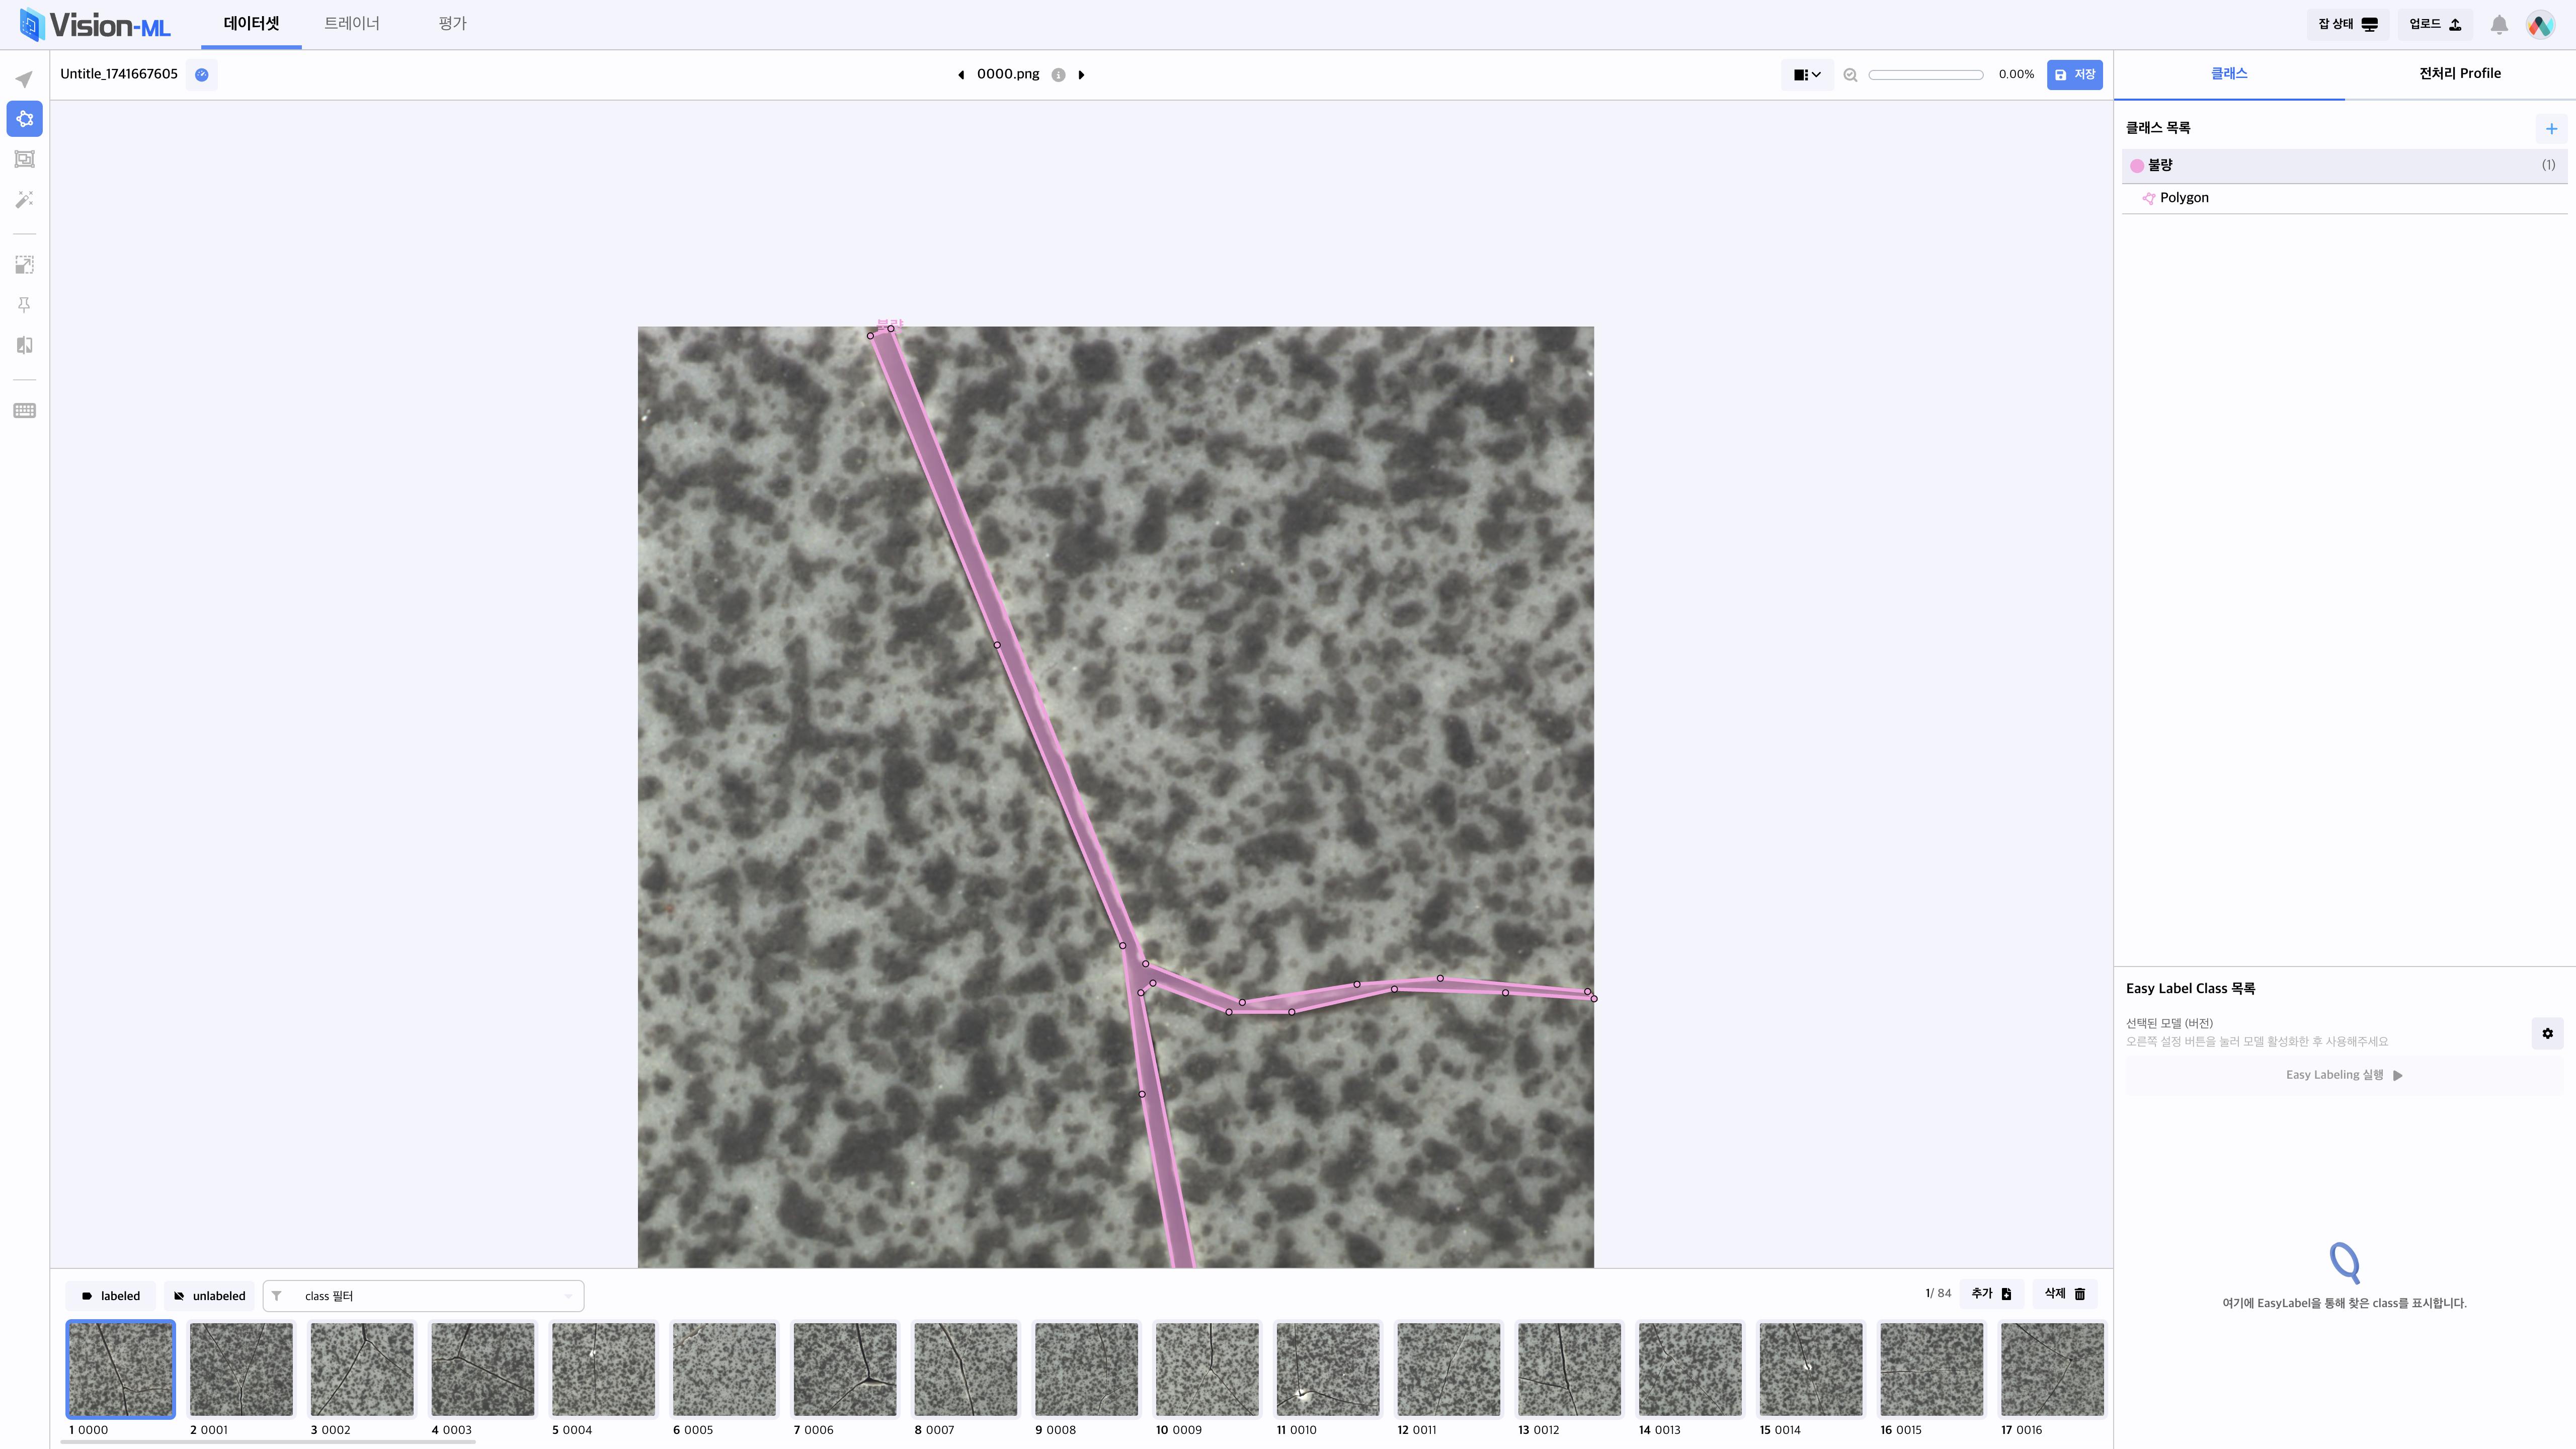2576x1449 pixels.
Task: Select the magic wand tool
Action: click(24, 200)
